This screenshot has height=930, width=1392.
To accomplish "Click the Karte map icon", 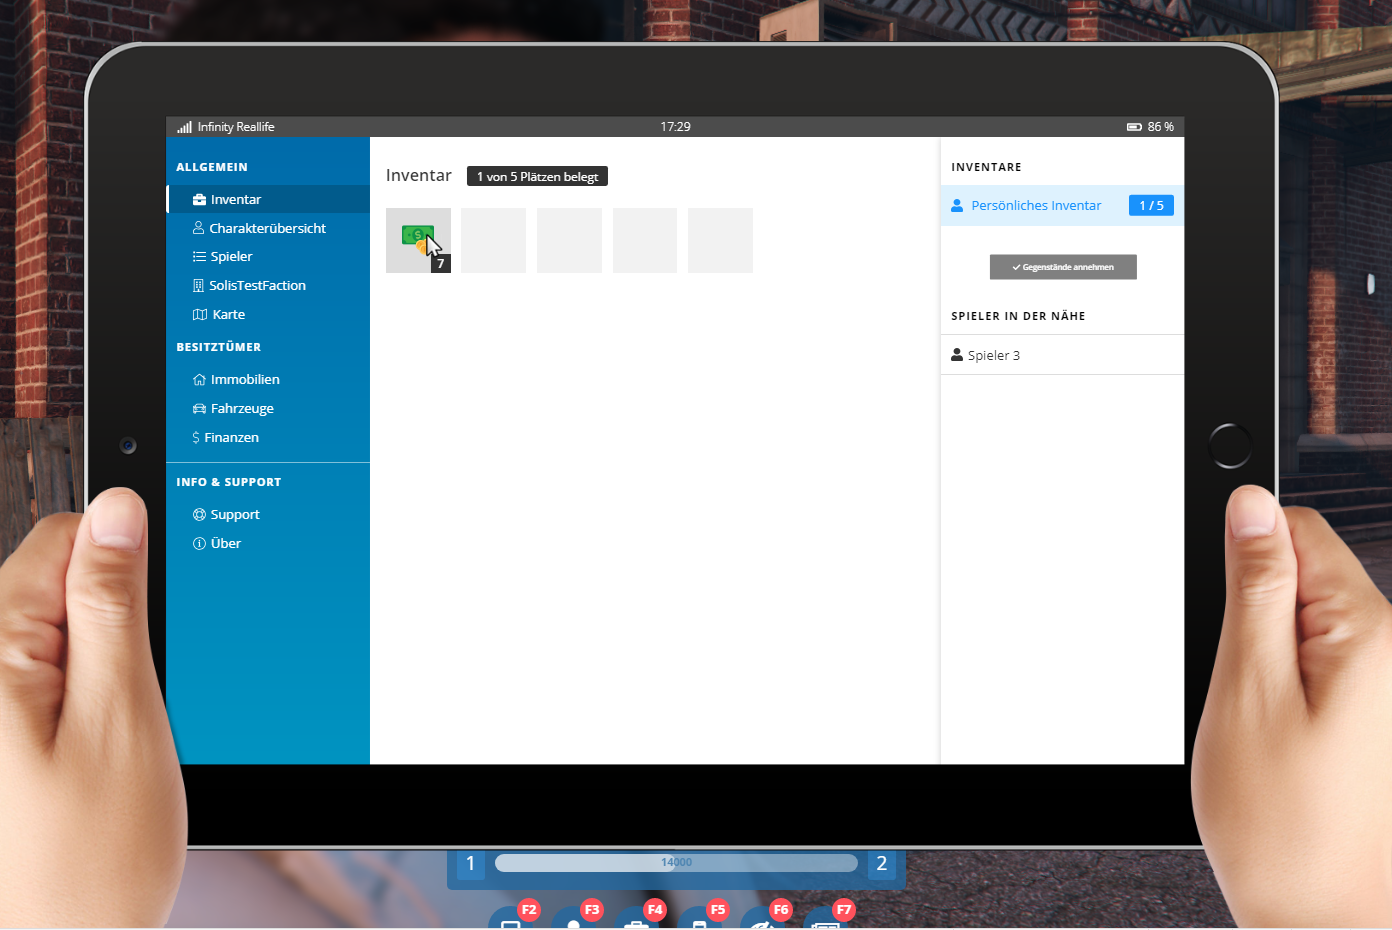I will [x=199, y=315].
